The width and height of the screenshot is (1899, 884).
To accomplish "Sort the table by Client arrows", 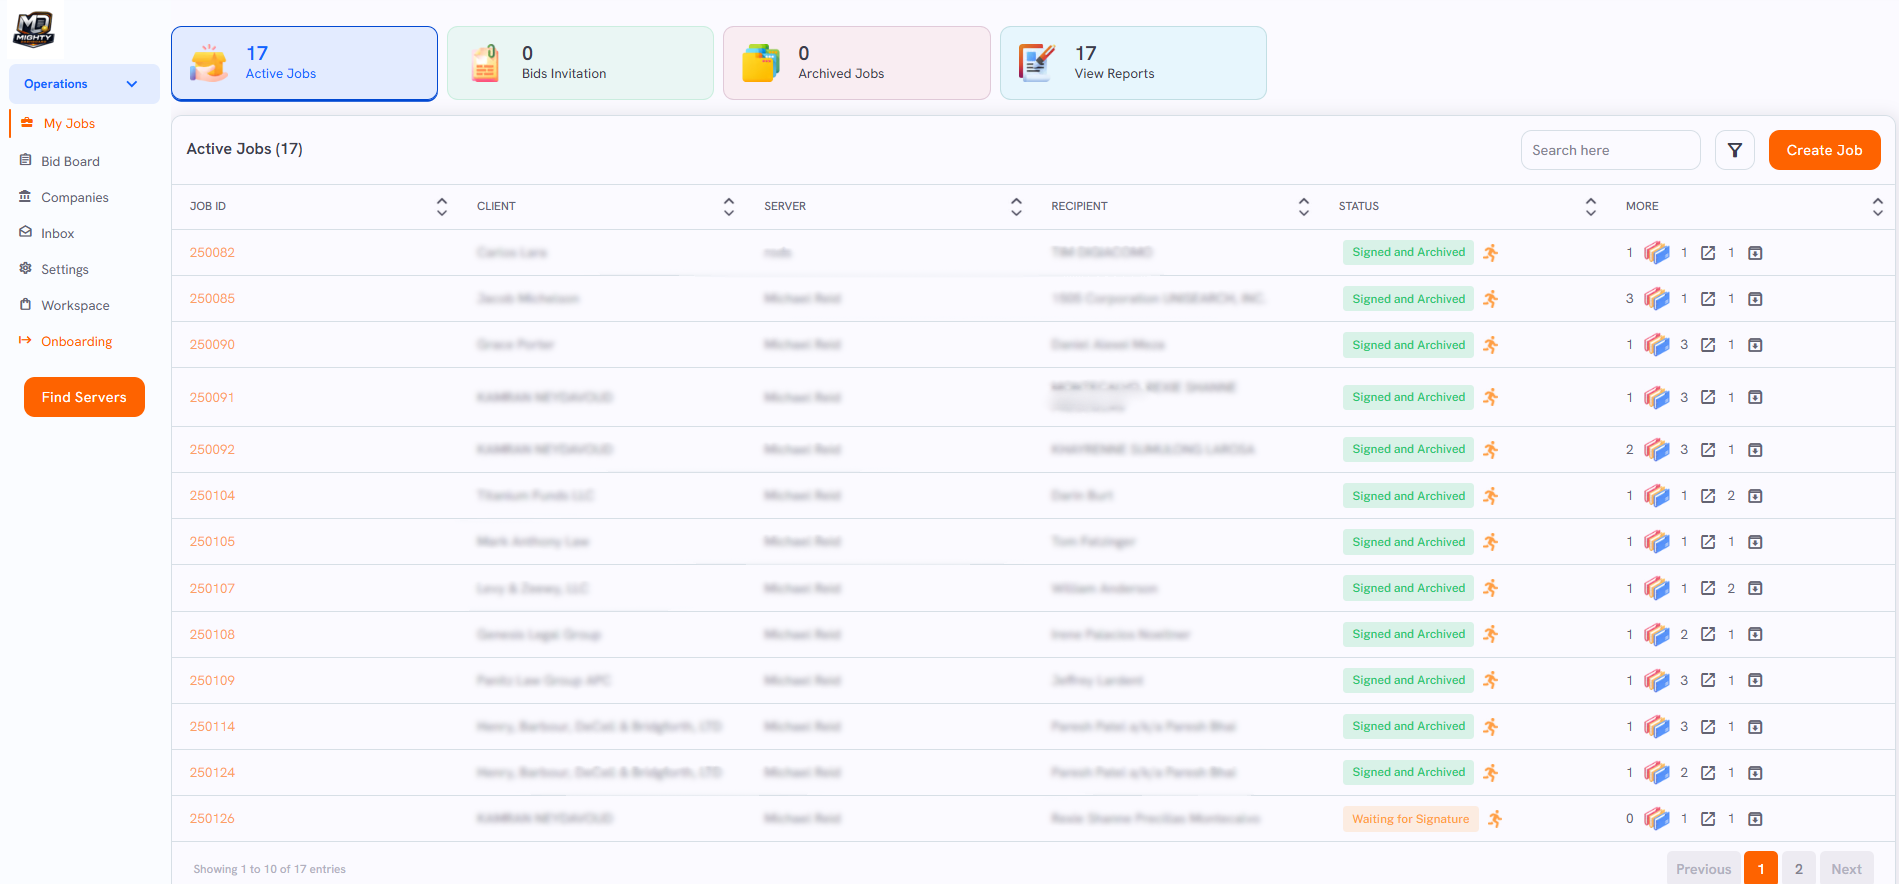I will pos(729,206).
